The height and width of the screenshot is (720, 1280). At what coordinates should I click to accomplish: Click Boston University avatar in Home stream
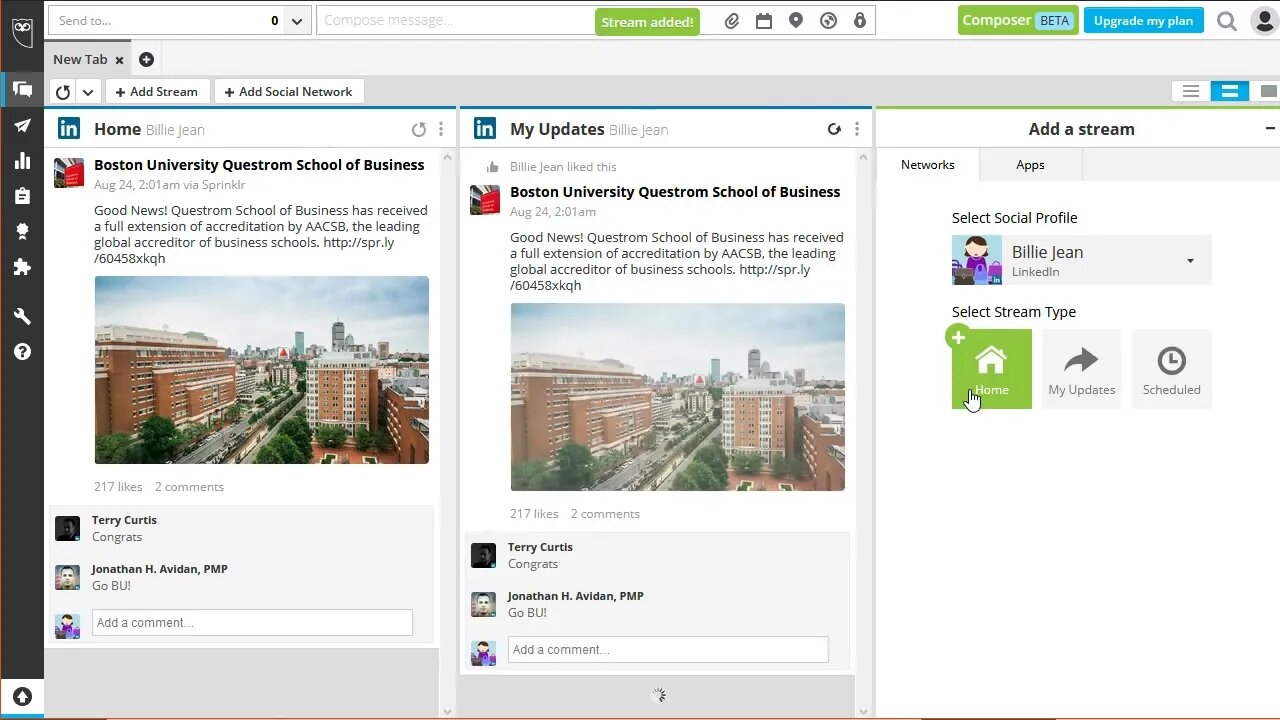69,173
